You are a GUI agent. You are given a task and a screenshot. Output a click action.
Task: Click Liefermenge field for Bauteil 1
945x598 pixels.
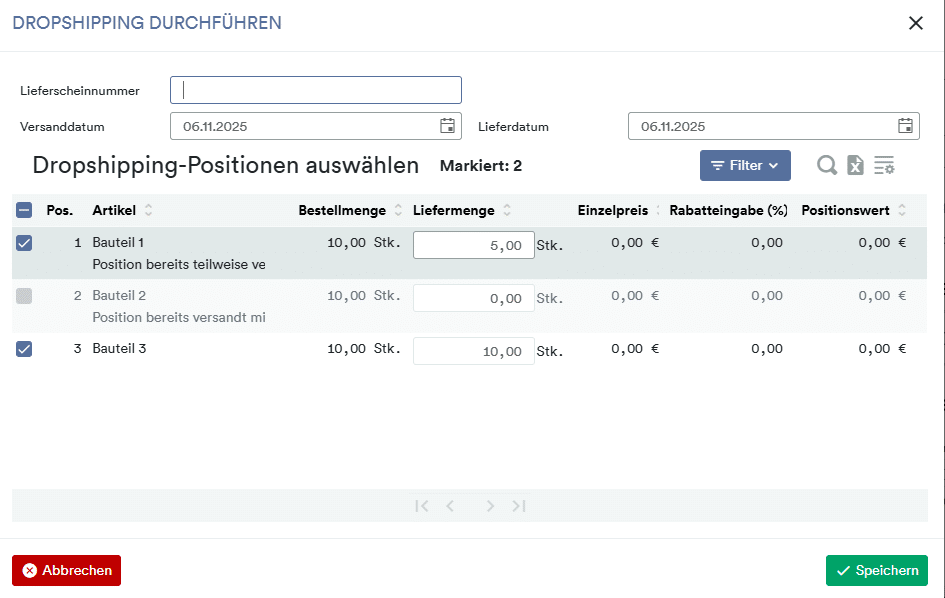point(473,245)
